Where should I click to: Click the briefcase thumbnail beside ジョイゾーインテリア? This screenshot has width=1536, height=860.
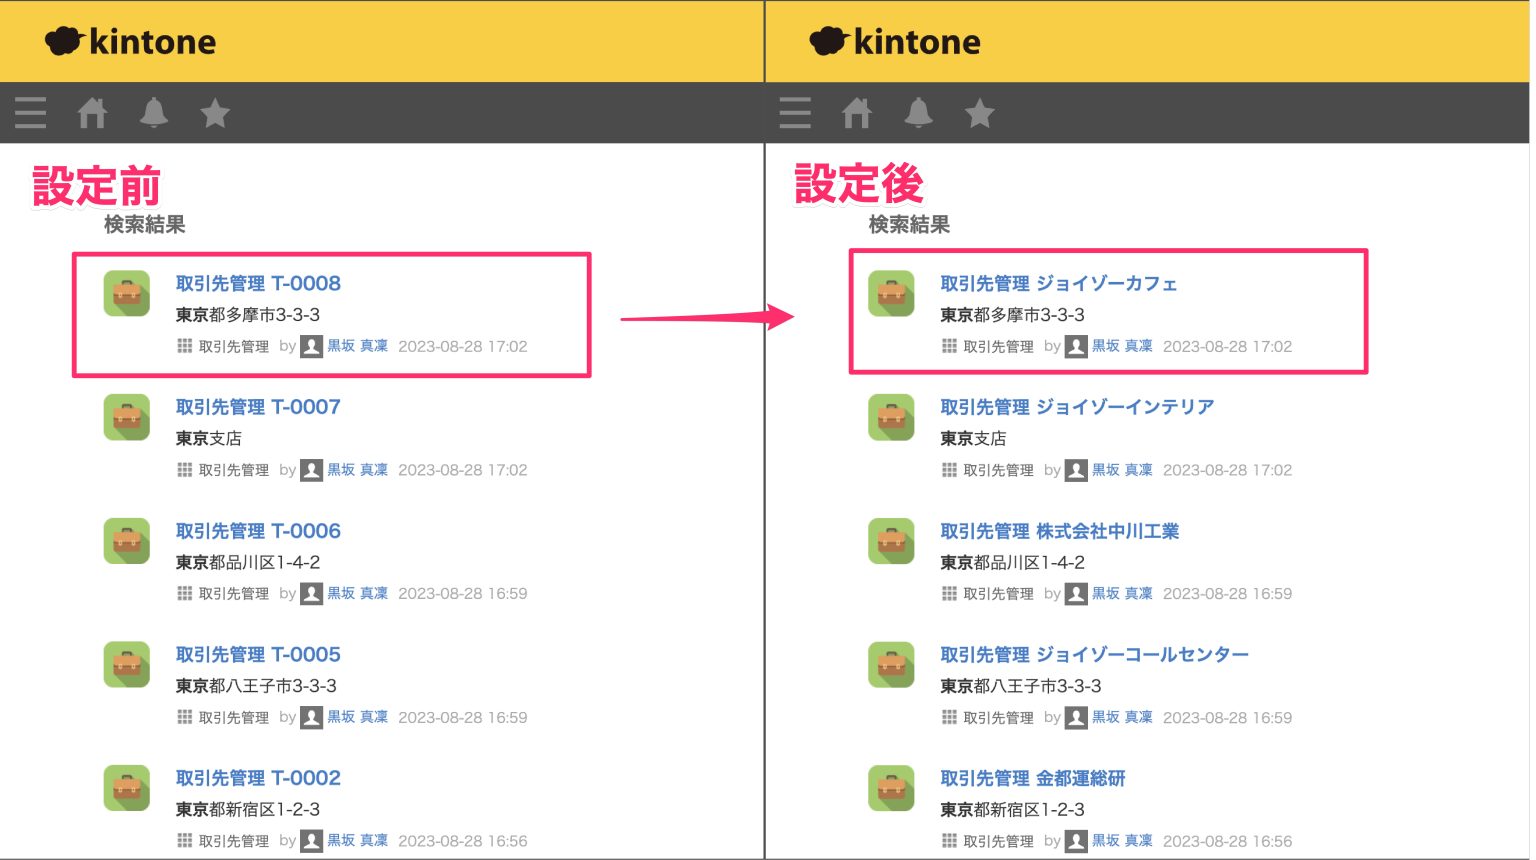[x=891, y=416]
